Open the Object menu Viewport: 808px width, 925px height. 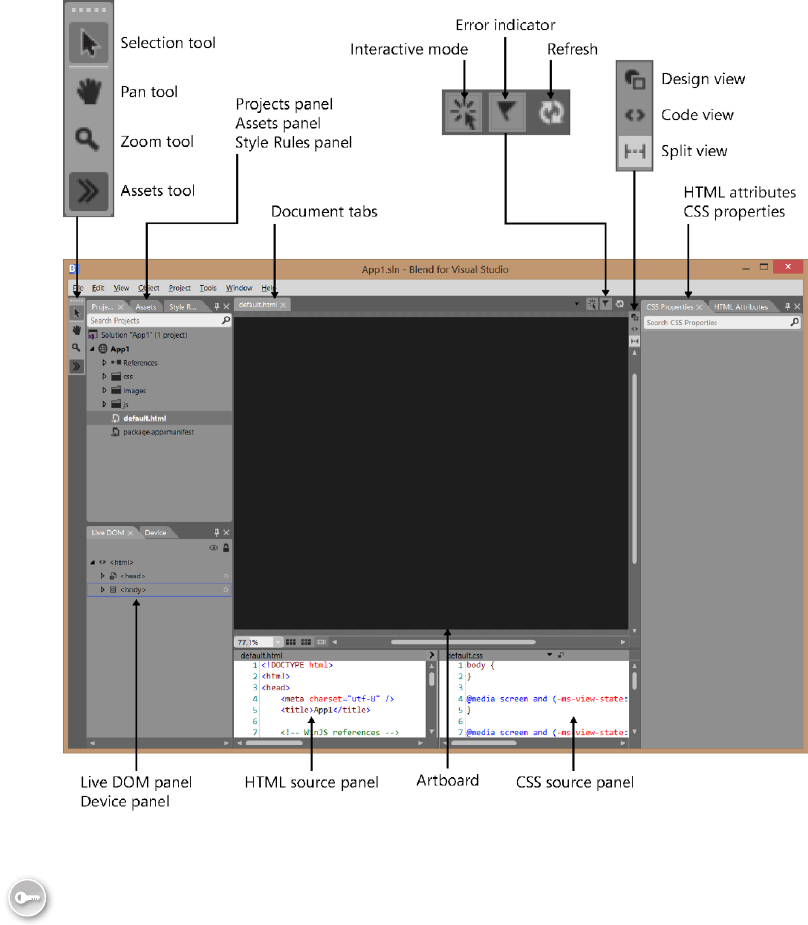tap(149, 288)
